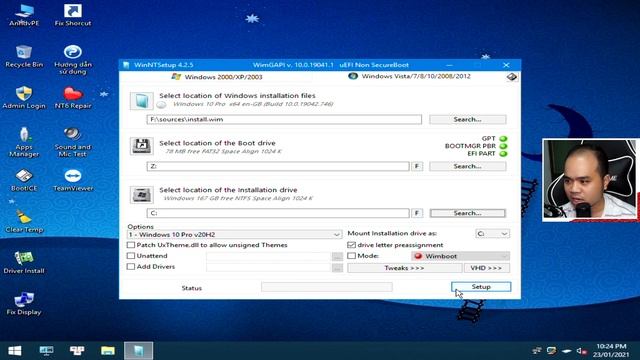
Task: Click Search for Boot drive location
Action: [x=468, y=166]
